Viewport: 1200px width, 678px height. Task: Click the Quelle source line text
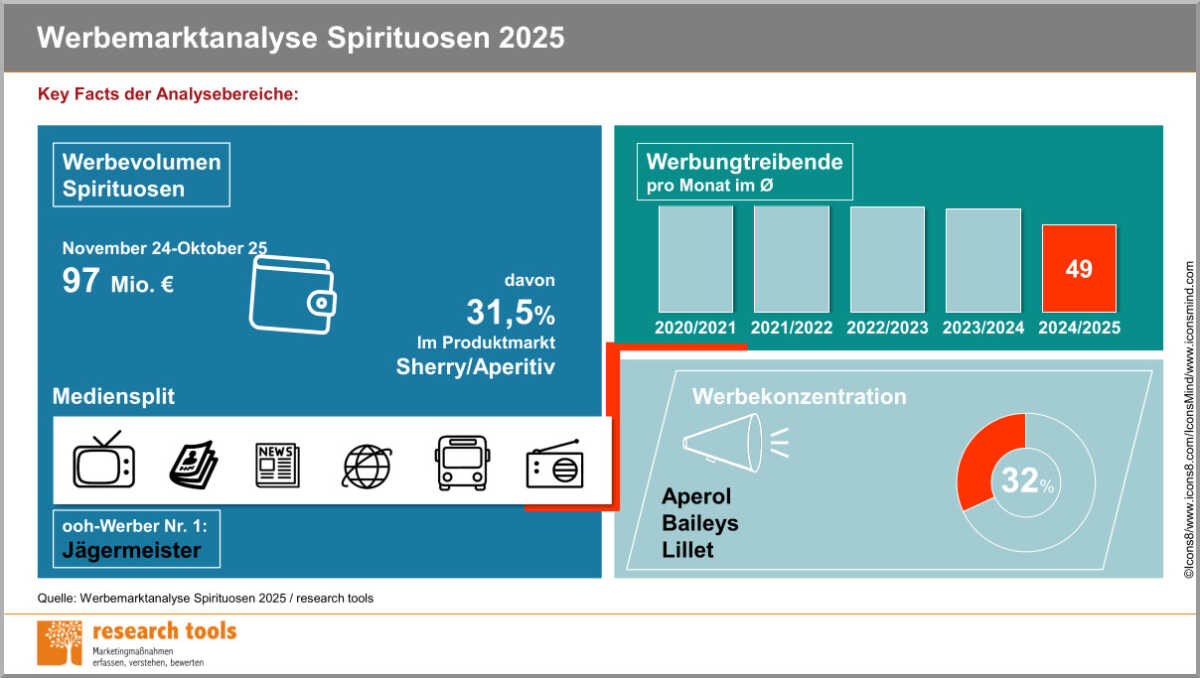[205, 598]
